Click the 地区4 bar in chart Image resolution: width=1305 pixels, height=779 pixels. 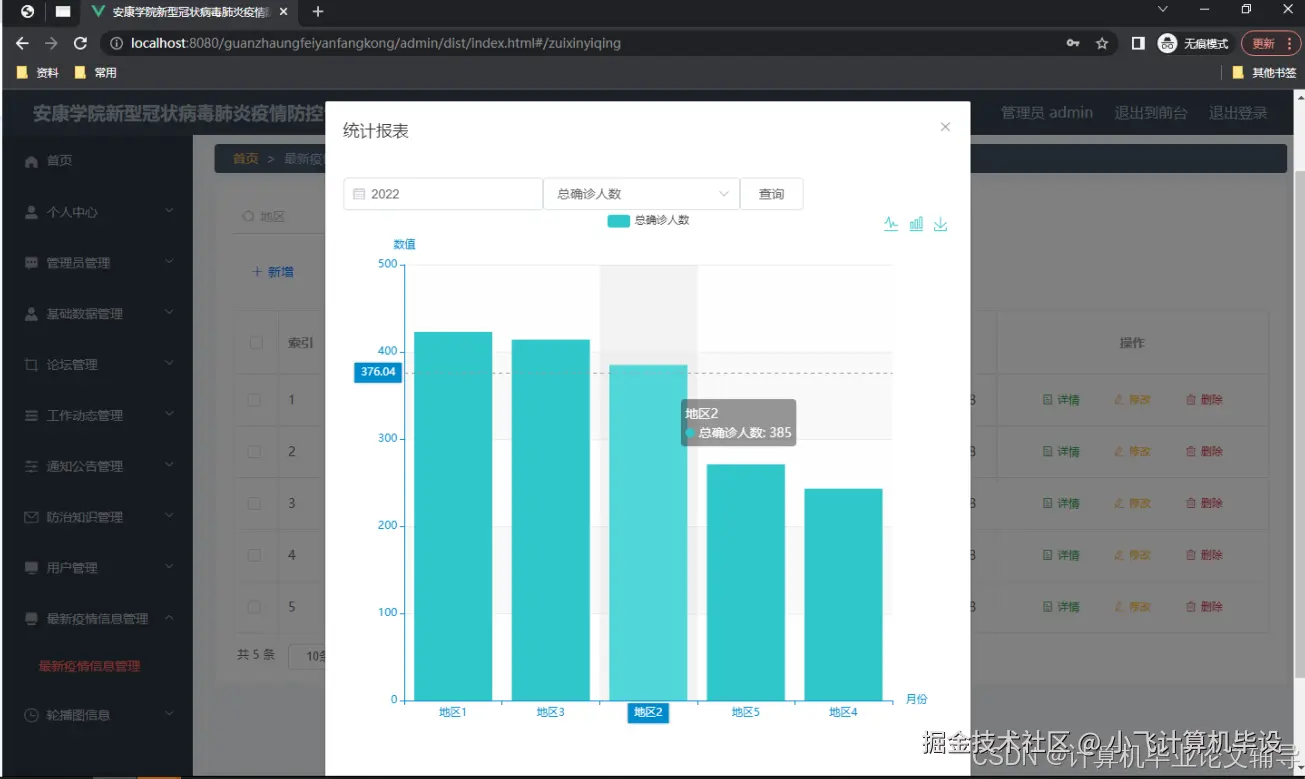point(843,594)
